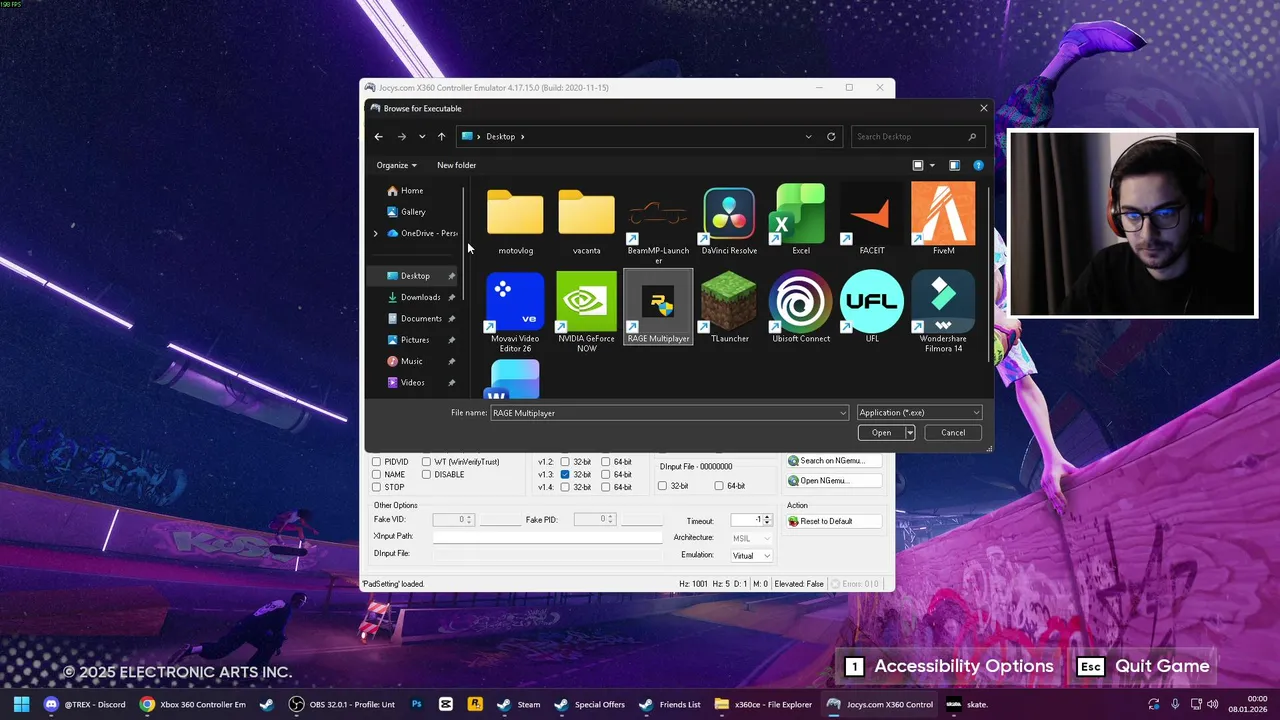Open the help icon in the dialog toolbar
The height and width of the screenshot is (720, 1280).
[x=978, y=165]
